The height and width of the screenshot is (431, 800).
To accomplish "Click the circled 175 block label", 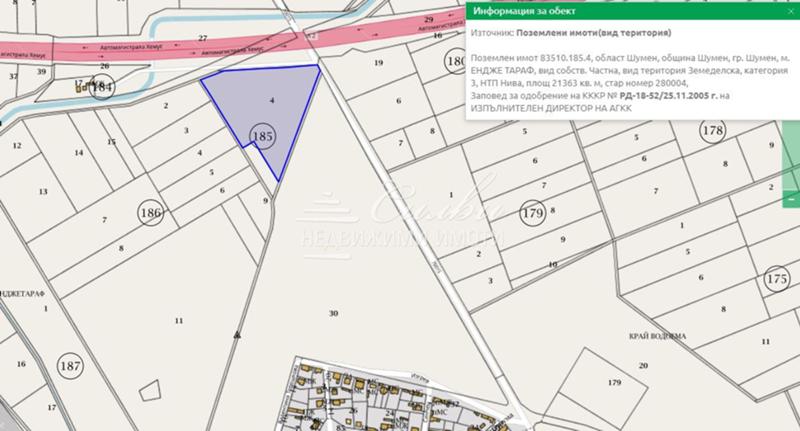I will (x=776, y=280).
